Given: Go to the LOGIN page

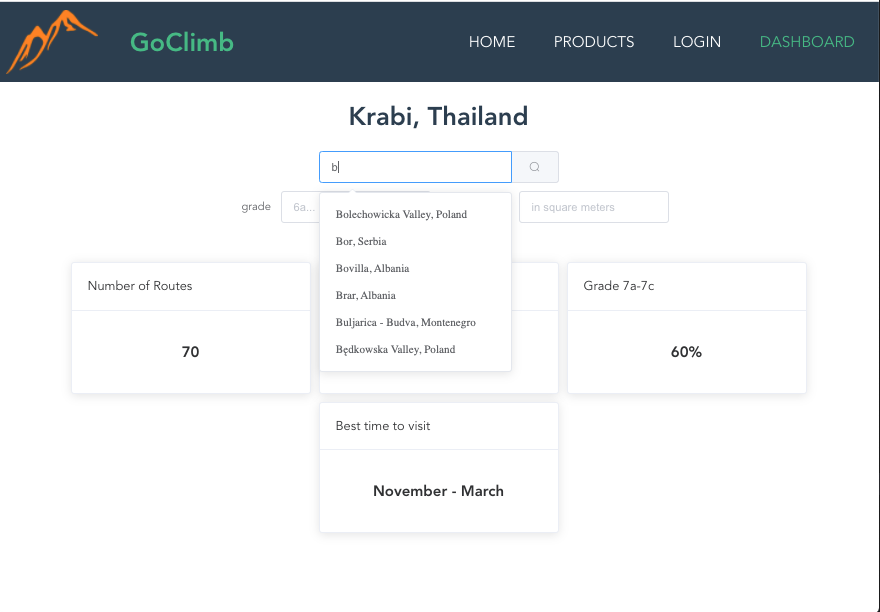Looking at the screenshot, I should (x=697, y=42).
